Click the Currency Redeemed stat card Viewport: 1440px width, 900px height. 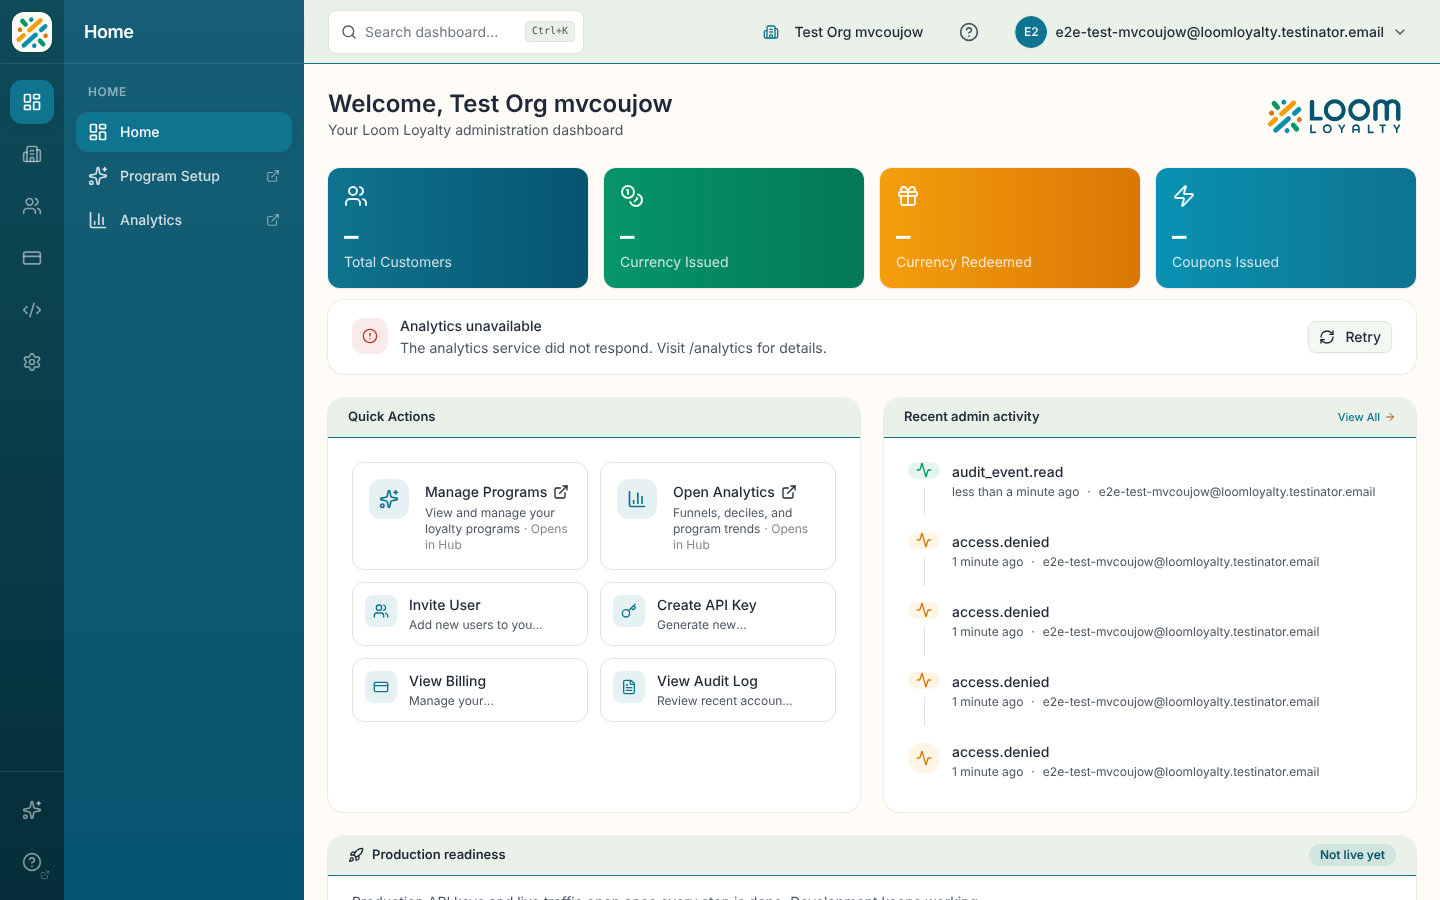(1010, 228)
